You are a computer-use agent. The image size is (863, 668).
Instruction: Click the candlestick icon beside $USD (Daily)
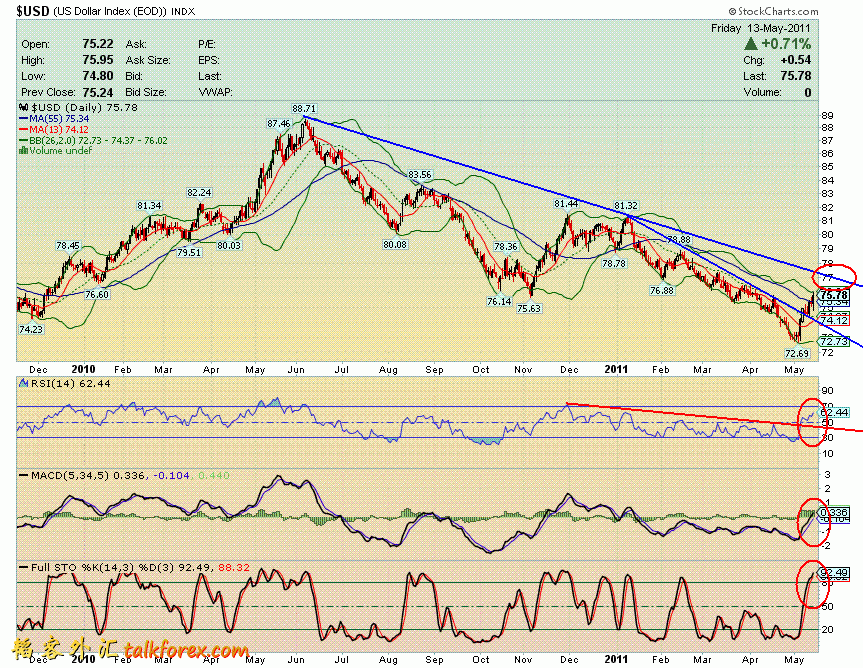pyautogui.click(x=24, y=107)
